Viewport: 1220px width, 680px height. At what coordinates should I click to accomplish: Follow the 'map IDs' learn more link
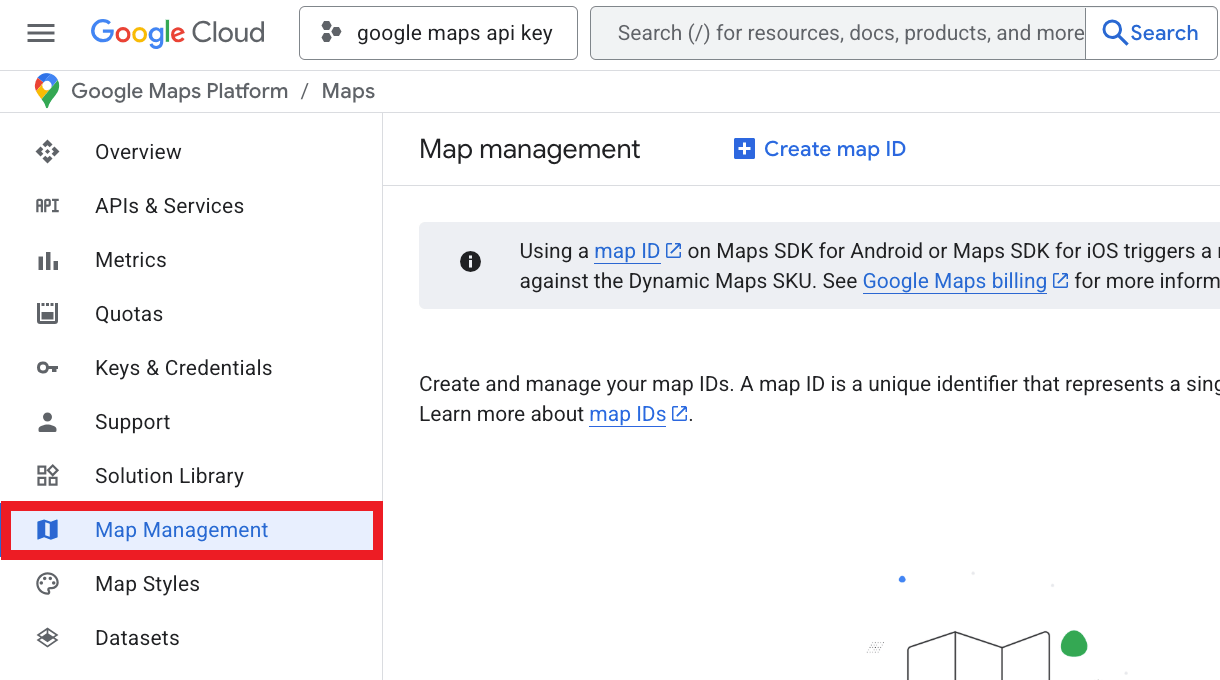coord(627,414)
